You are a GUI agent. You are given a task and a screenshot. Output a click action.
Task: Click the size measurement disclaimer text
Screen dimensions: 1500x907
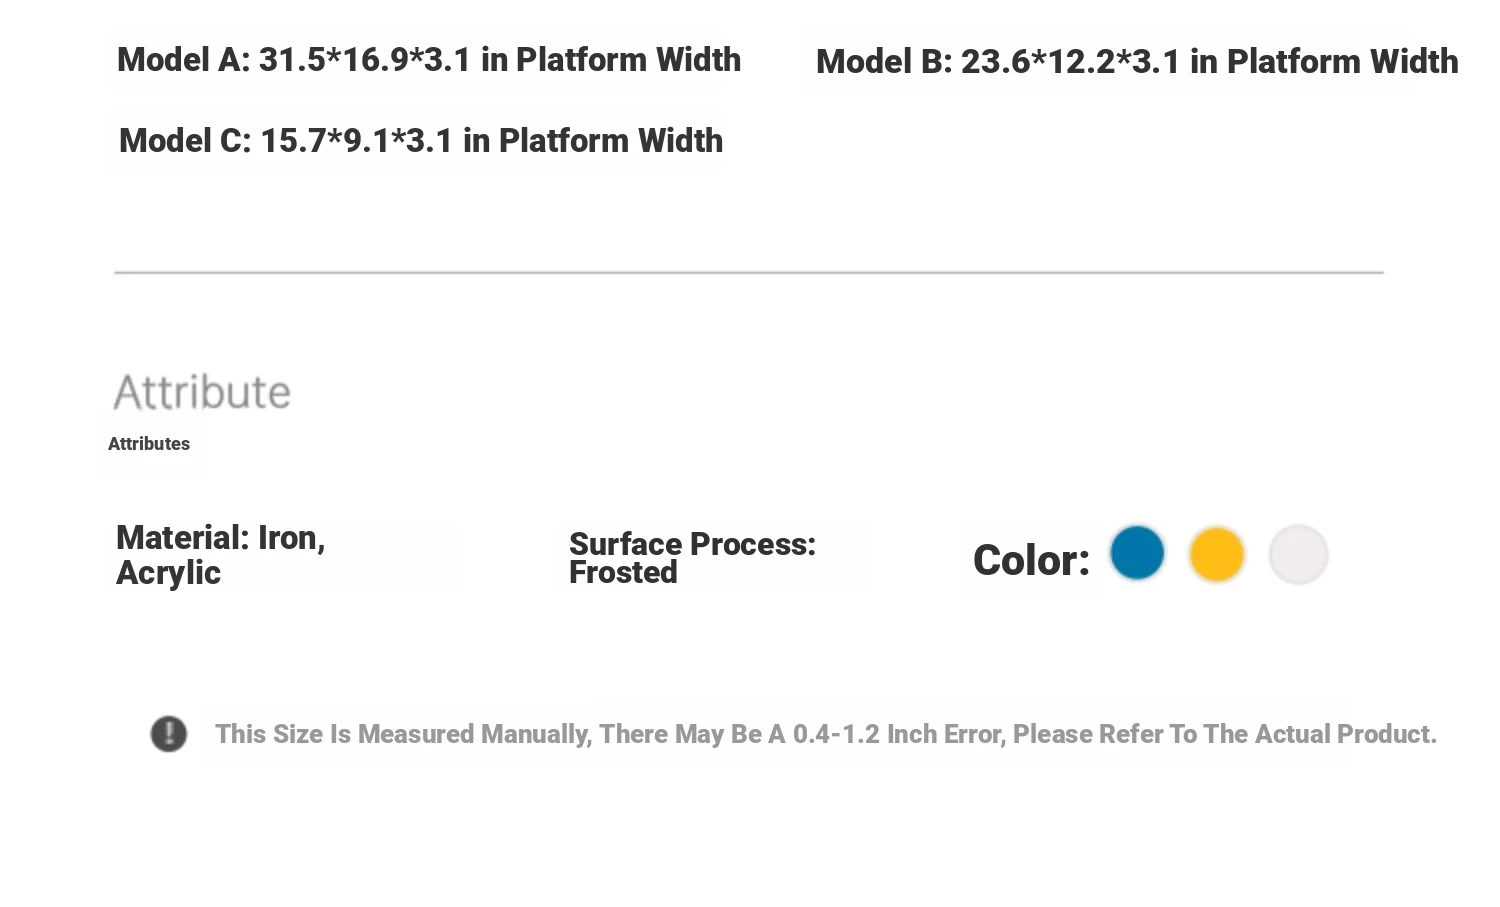(x=825, y=734)
